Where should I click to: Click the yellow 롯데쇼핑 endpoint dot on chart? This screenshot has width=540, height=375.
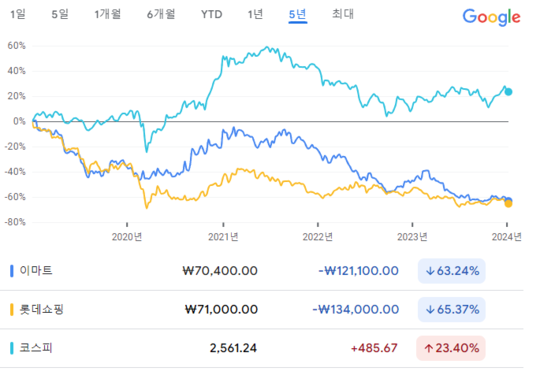coord(508,204)
